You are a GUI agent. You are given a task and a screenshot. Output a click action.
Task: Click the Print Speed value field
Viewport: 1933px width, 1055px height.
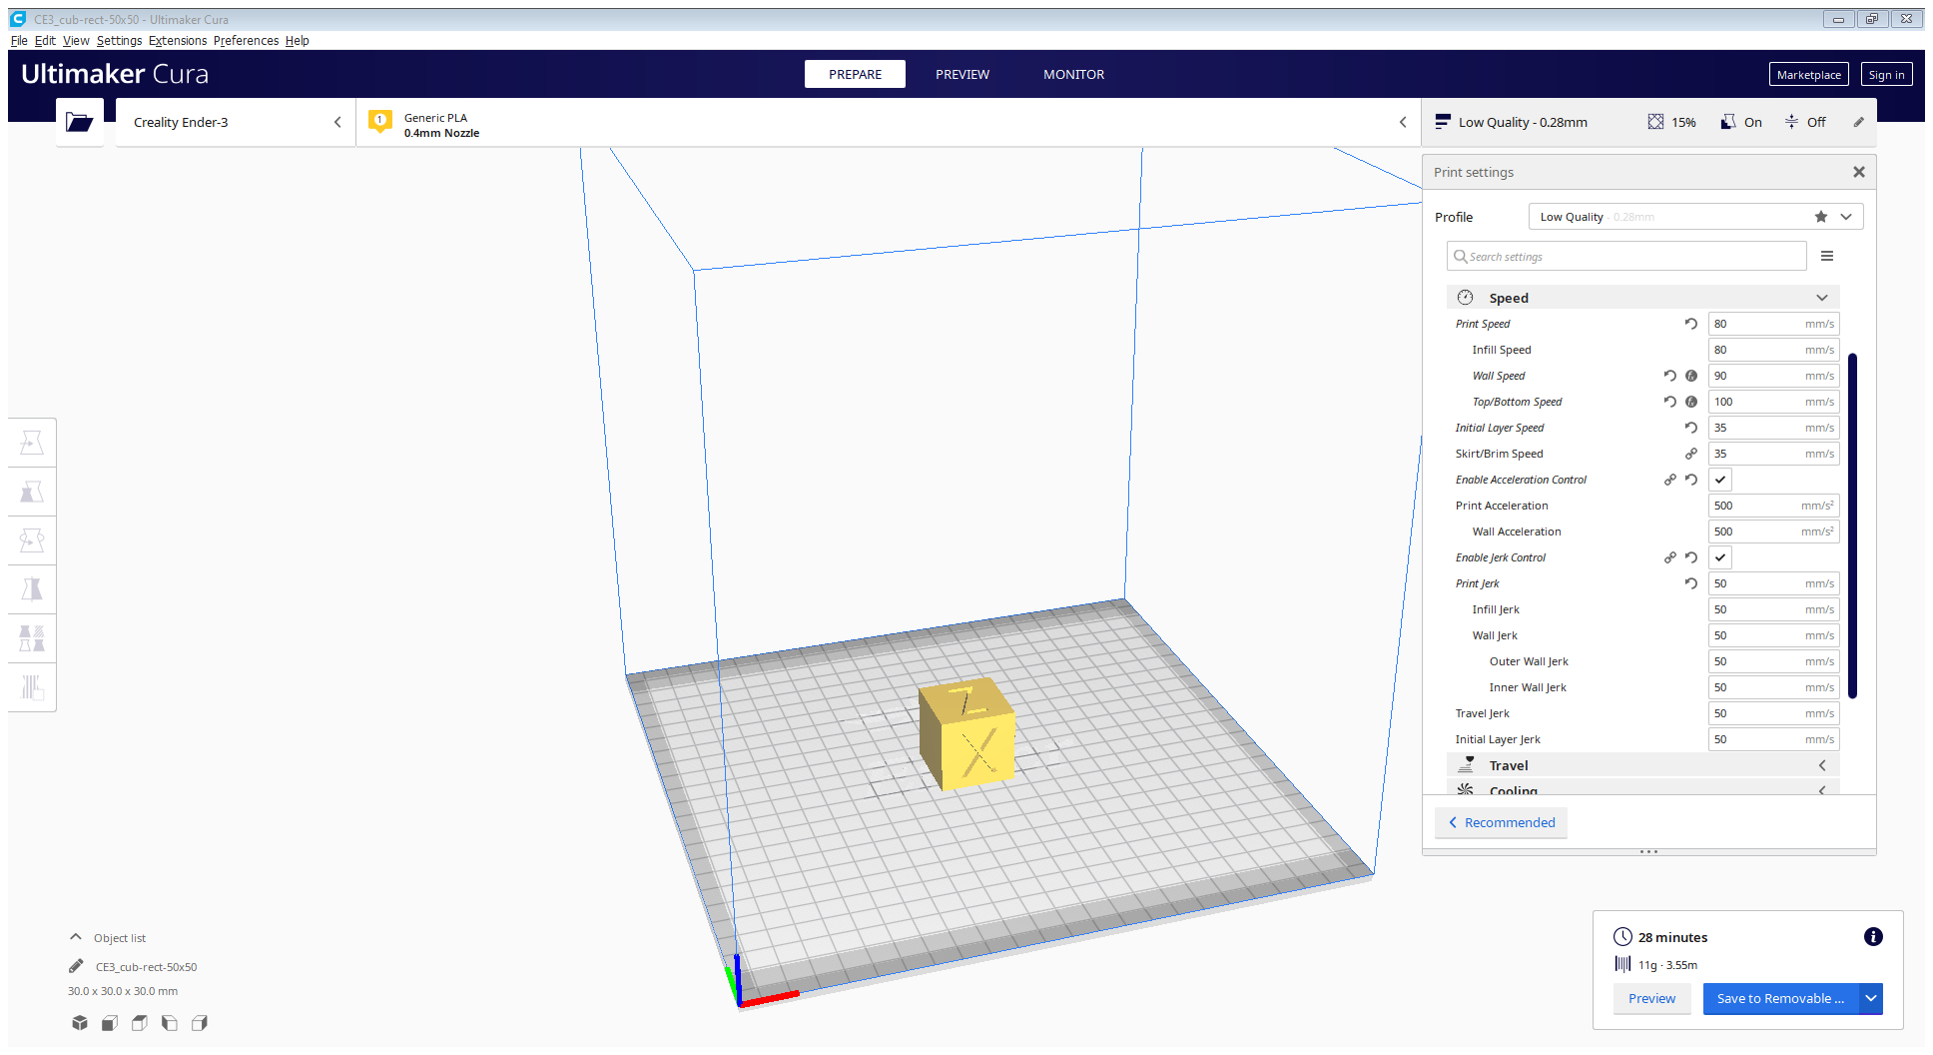[1774, 324]
